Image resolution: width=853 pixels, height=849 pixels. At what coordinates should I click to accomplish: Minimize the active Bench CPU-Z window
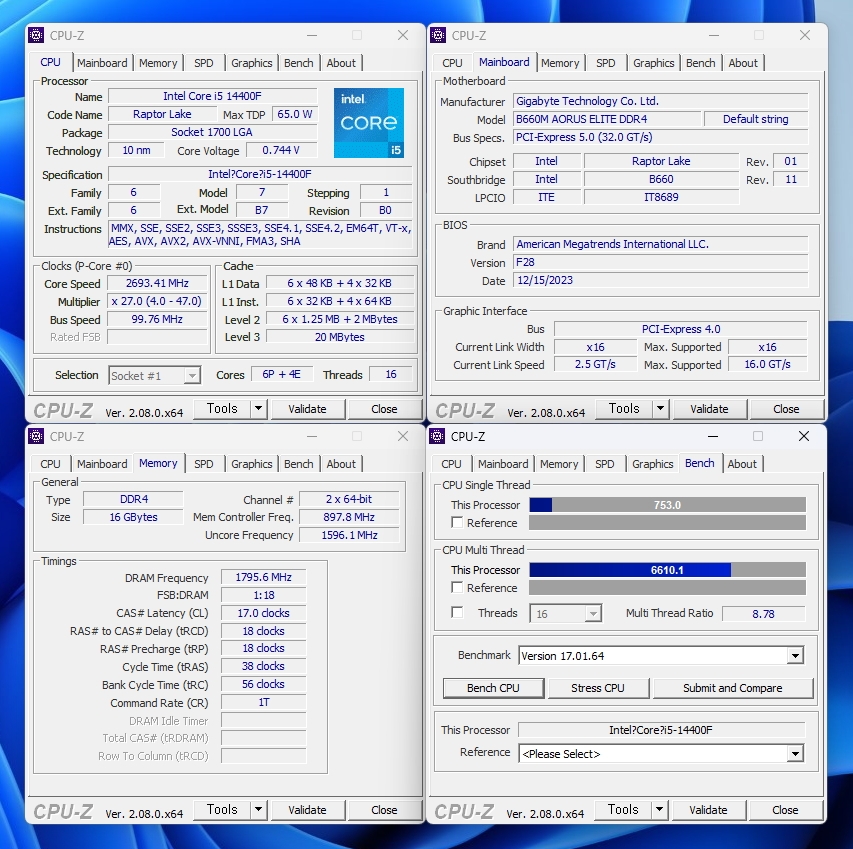coord(714,436)
